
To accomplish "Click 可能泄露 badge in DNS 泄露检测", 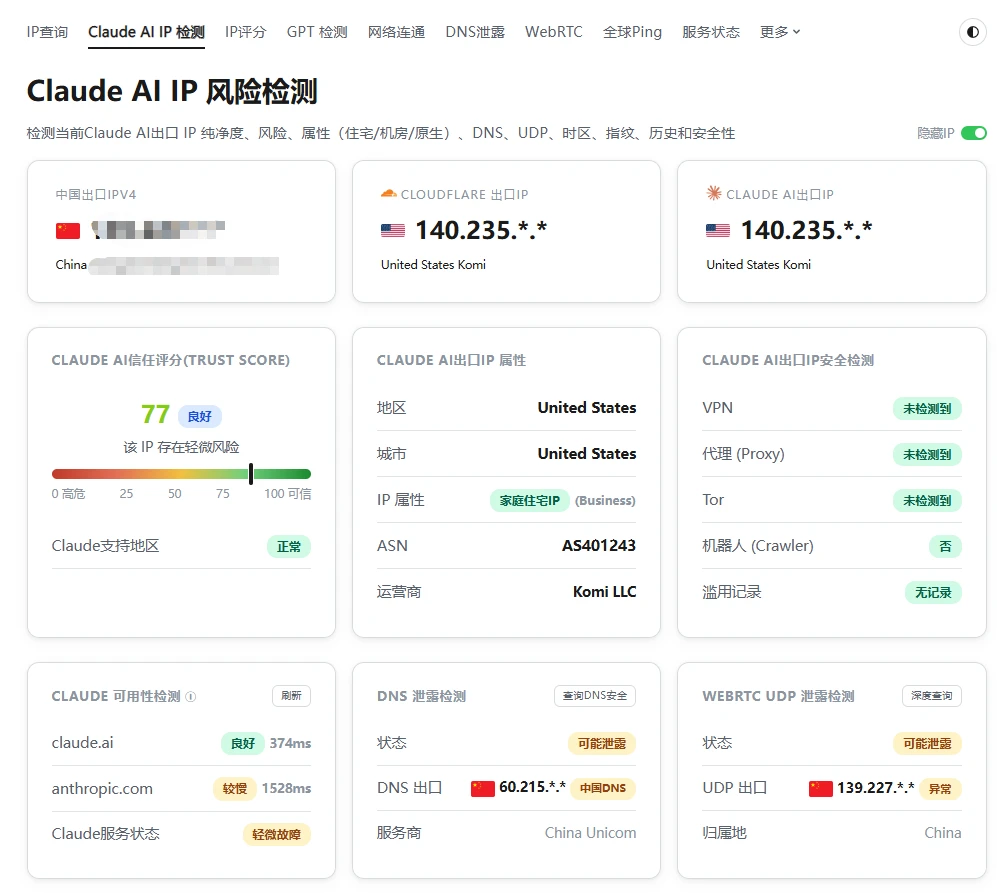I will [602, 743].
